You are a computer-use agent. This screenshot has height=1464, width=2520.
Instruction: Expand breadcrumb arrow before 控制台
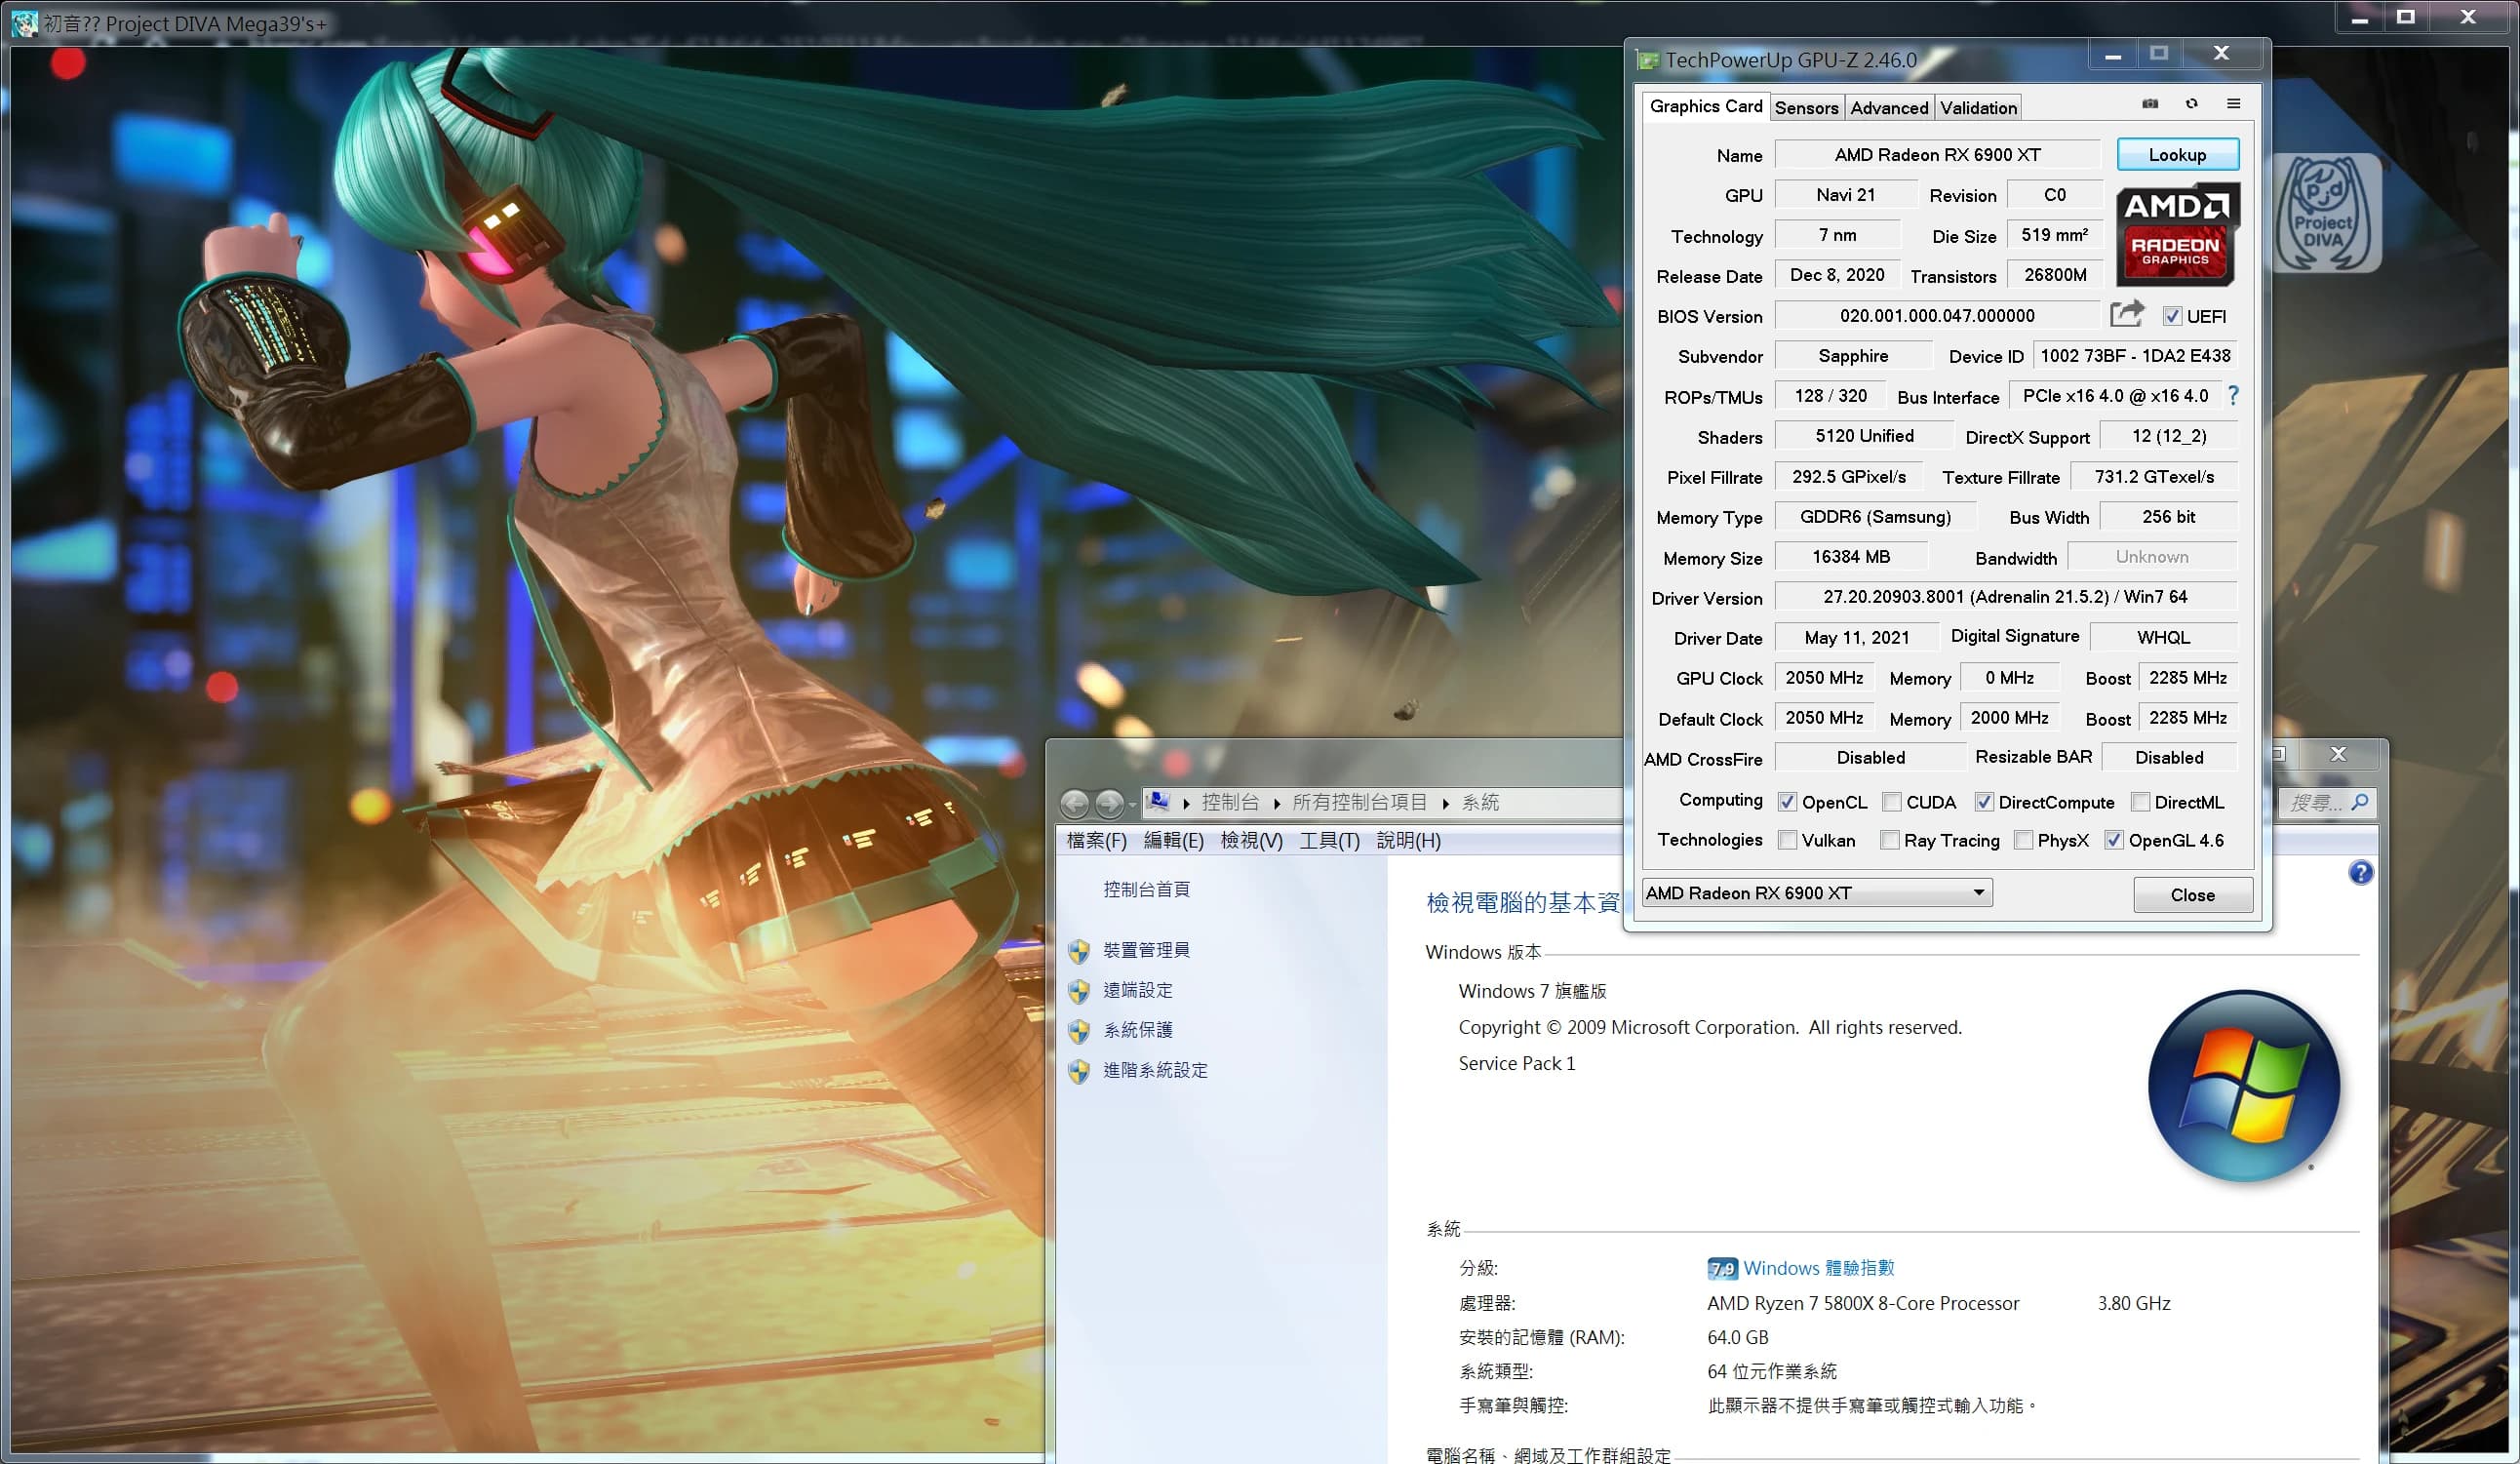(1186, 803)
